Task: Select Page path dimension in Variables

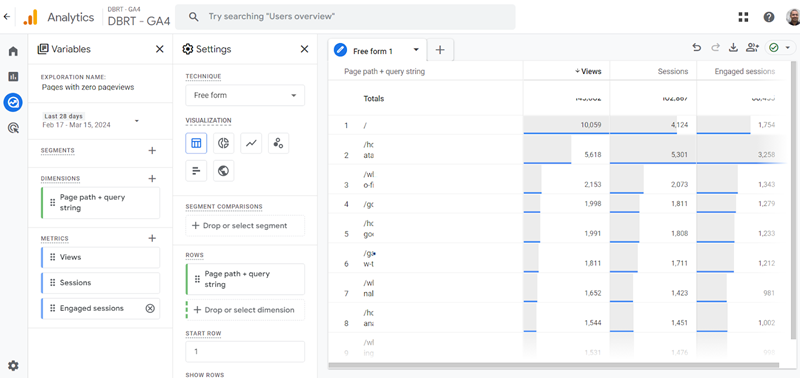Action: (x=100, y=203)
